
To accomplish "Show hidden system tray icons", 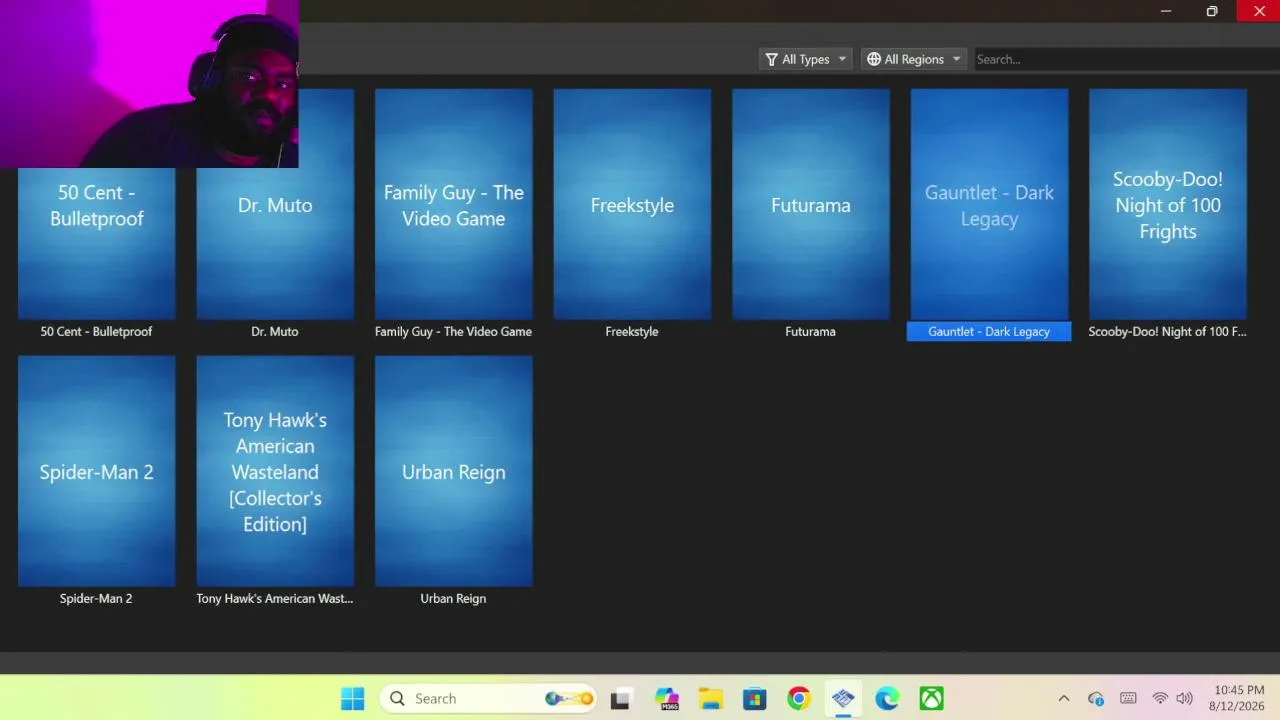I will (1064, 698).
